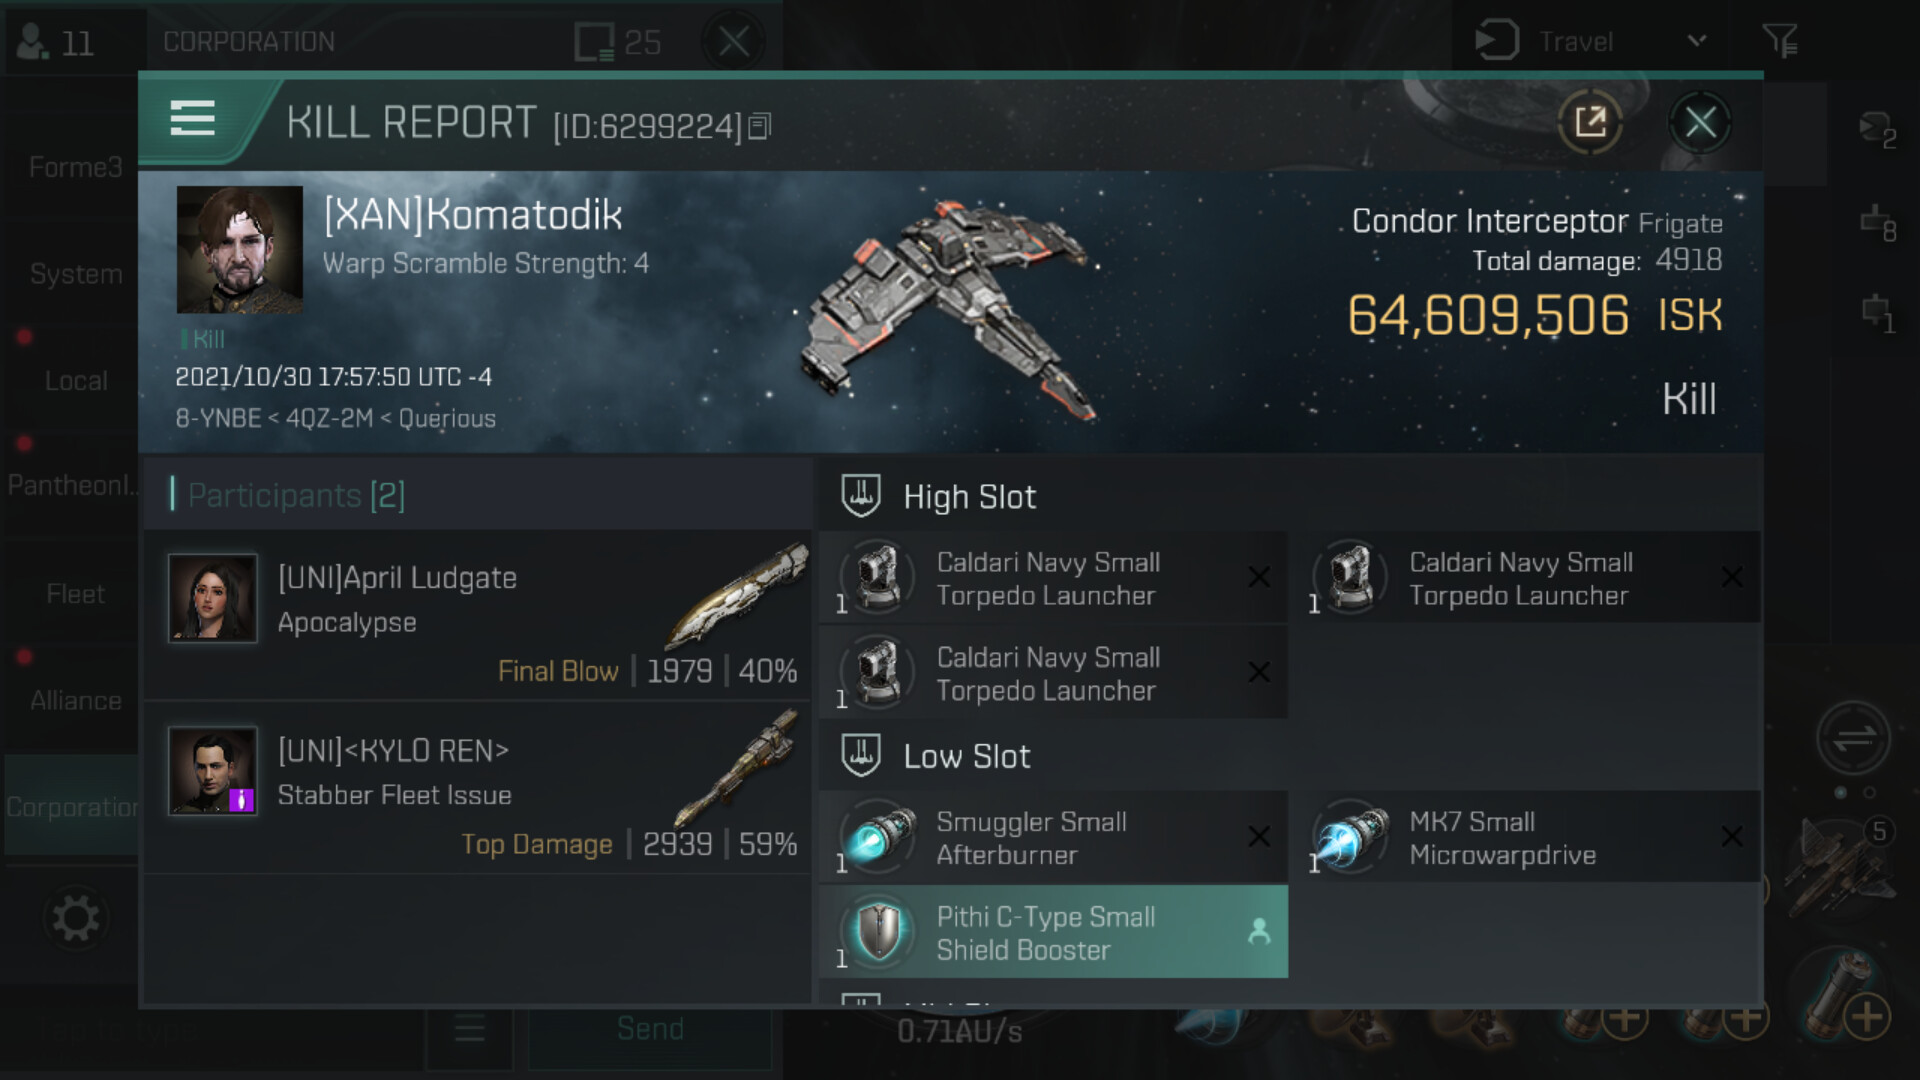The height and width of the screenshot is (1080, 1920).
Task: Open the kill report hamburger menu
Action: point(192,118)
